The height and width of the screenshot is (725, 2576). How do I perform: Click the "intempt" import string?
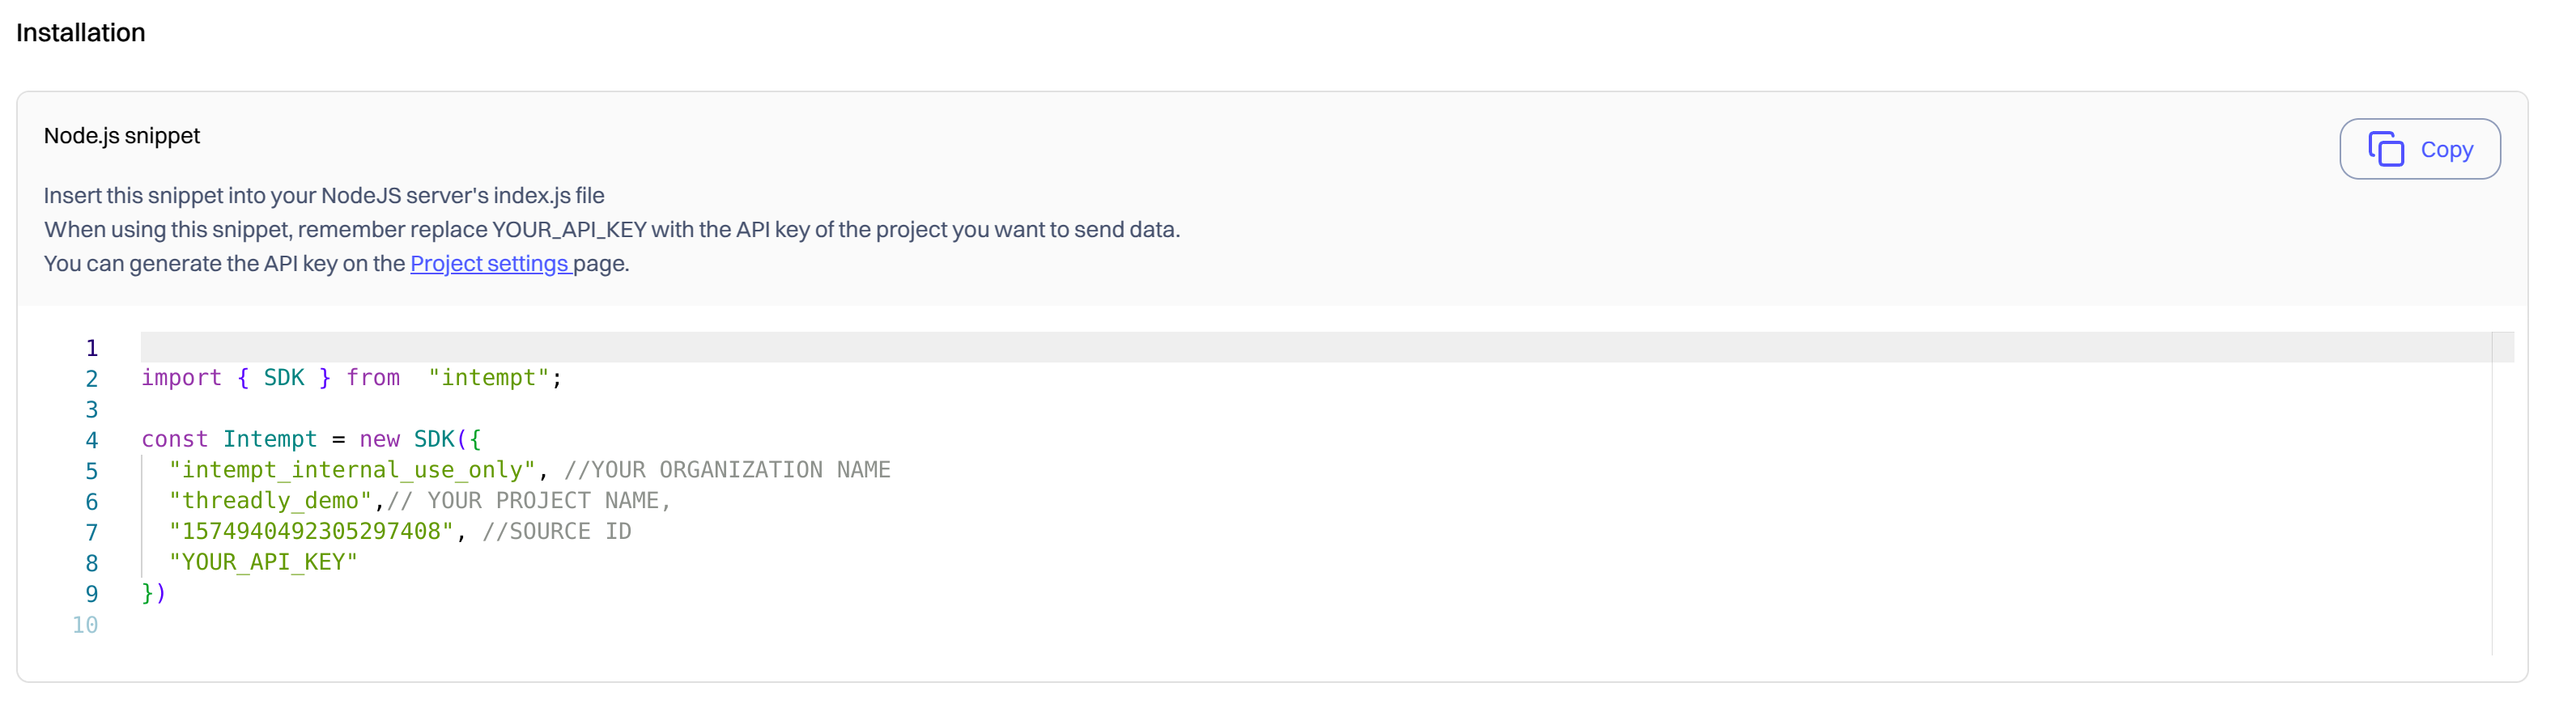489,378
